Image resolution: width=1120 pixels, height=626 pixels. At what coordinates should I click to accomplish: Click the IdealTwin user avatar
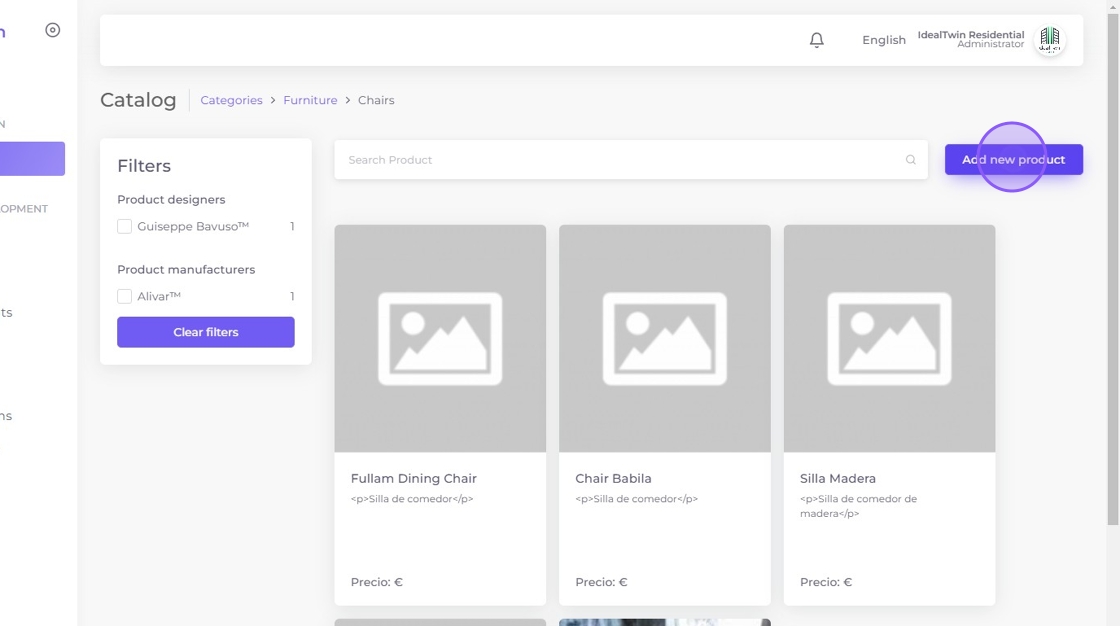[x=1049, y=40]
